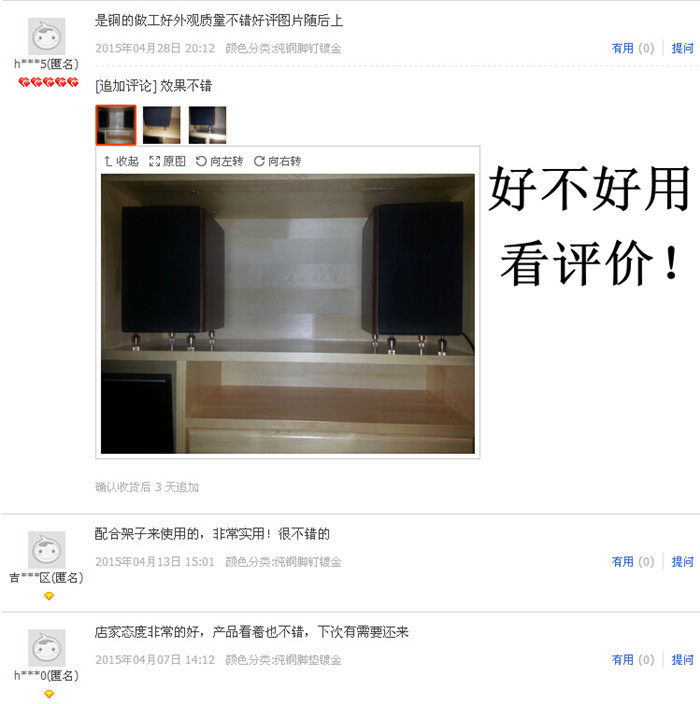Click avatar of user 吉***区
Screen dimensions: 700x704
(47, 550)
